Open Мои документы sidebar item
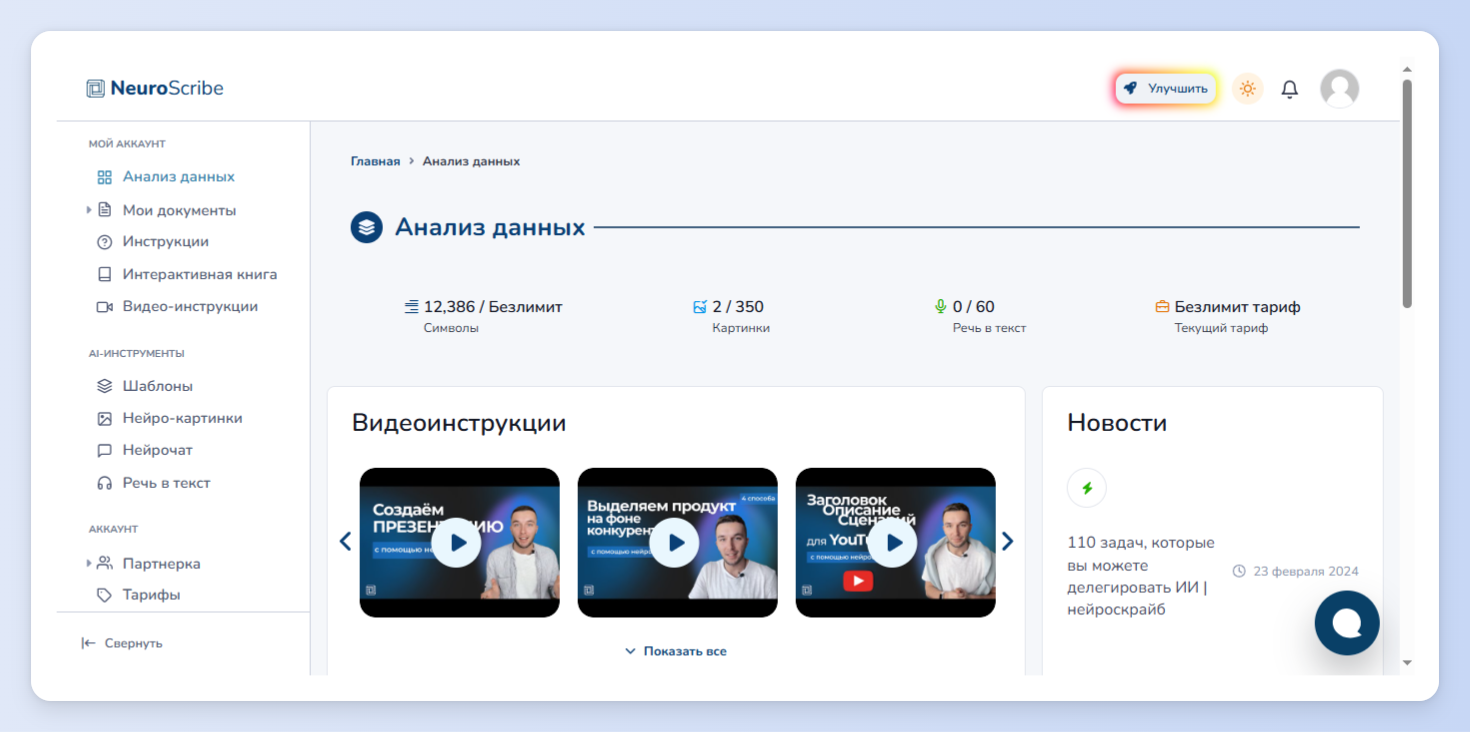The width and height of the screenshot is (1470, 732). [179, 210]
